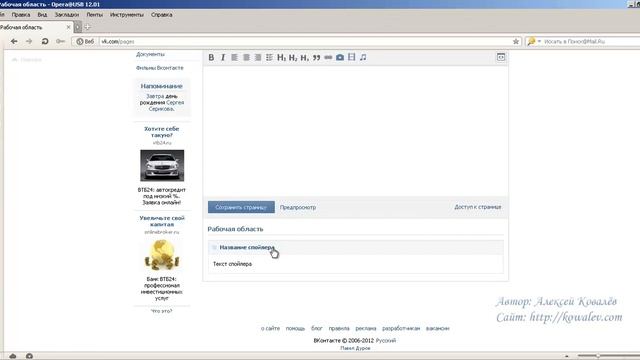
Task: Open the Справка menu
Action: 162,15
